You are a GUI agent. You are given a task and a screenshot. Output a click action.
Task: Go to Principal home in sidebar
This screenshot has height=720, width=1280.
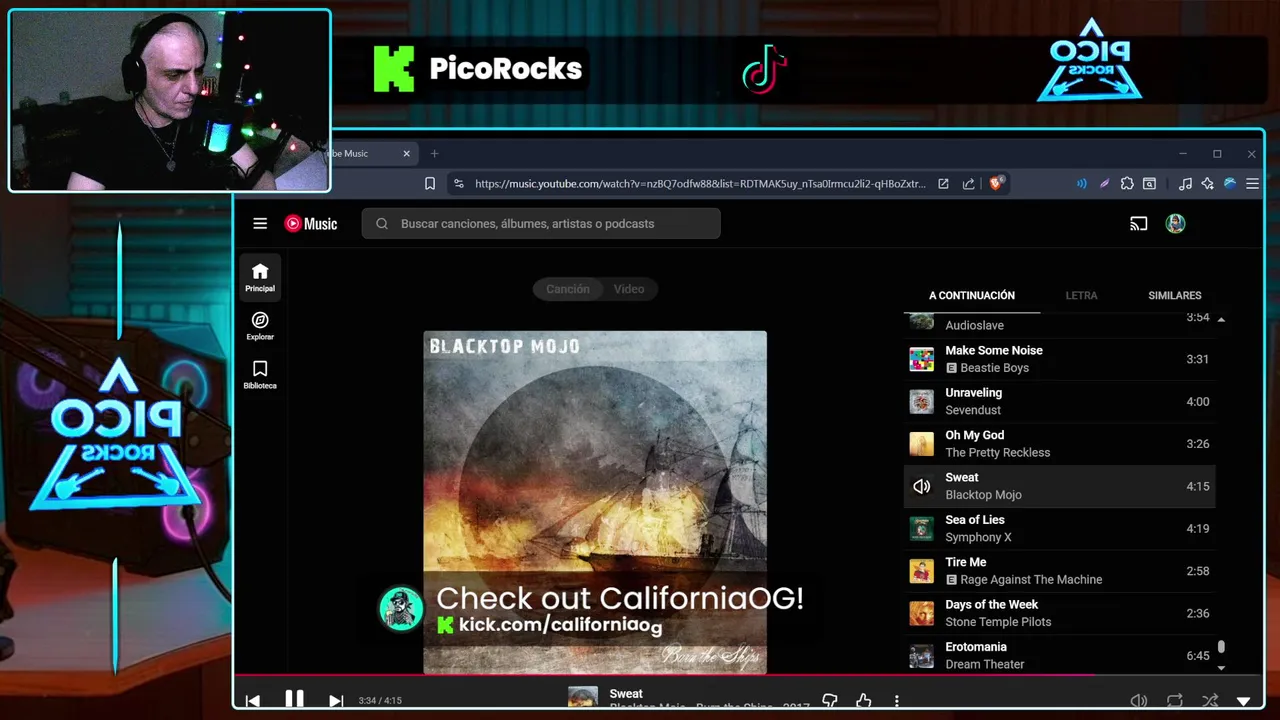pyautogui.click(x=260, y=277)
